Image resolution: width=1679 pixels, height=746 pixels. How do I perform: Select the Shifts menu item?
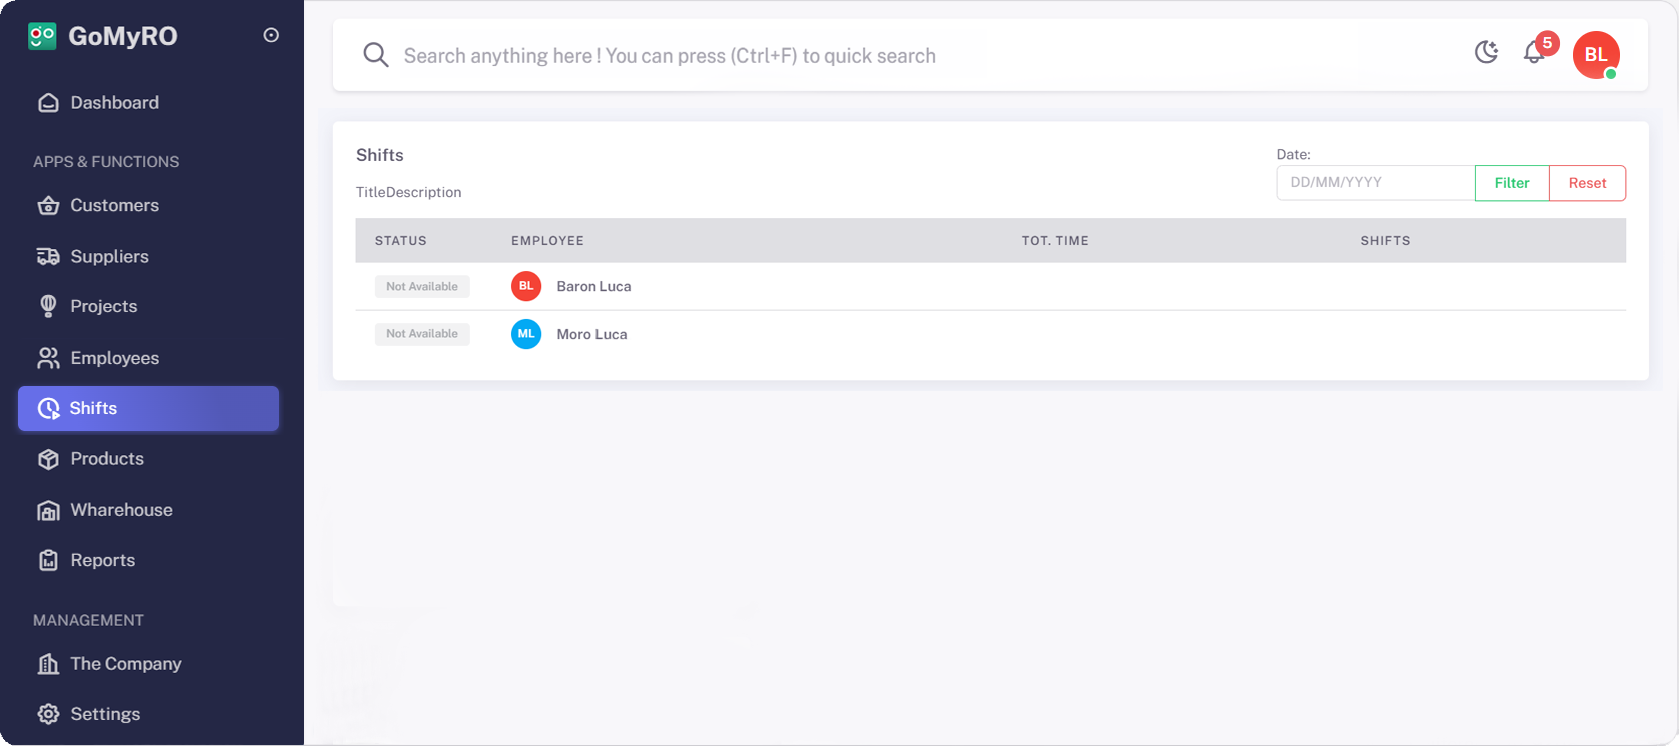pyautogui.click(x=148, y=409)
